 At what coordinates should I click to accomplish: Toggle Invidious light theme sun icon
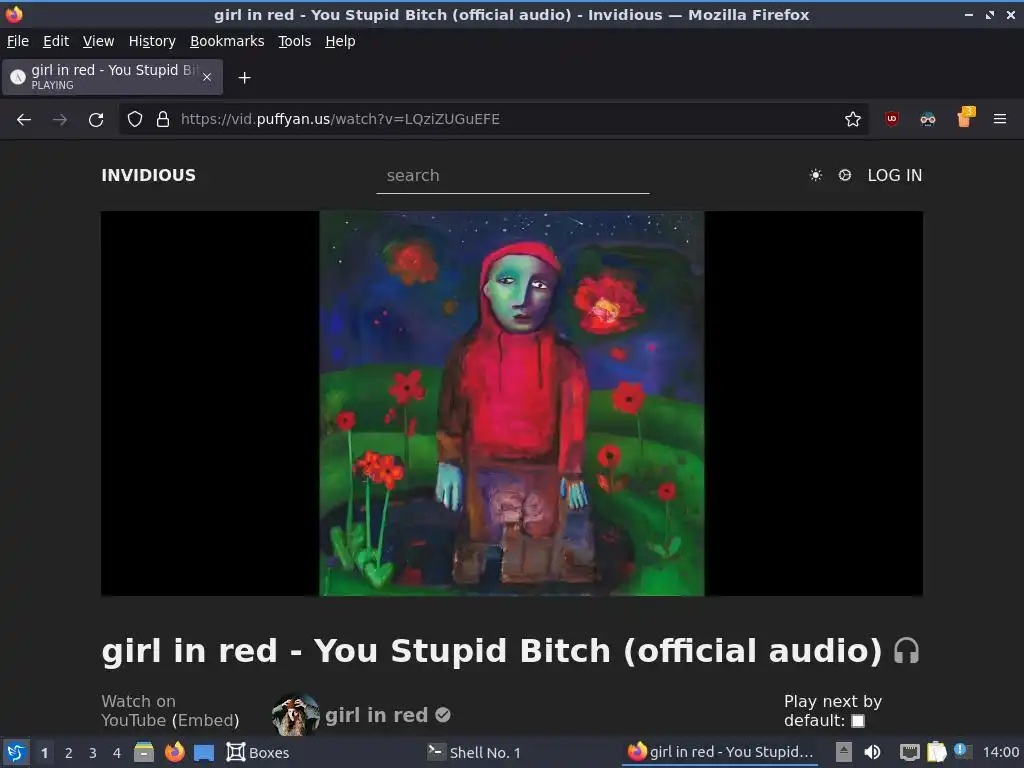[x=816, y=175]
